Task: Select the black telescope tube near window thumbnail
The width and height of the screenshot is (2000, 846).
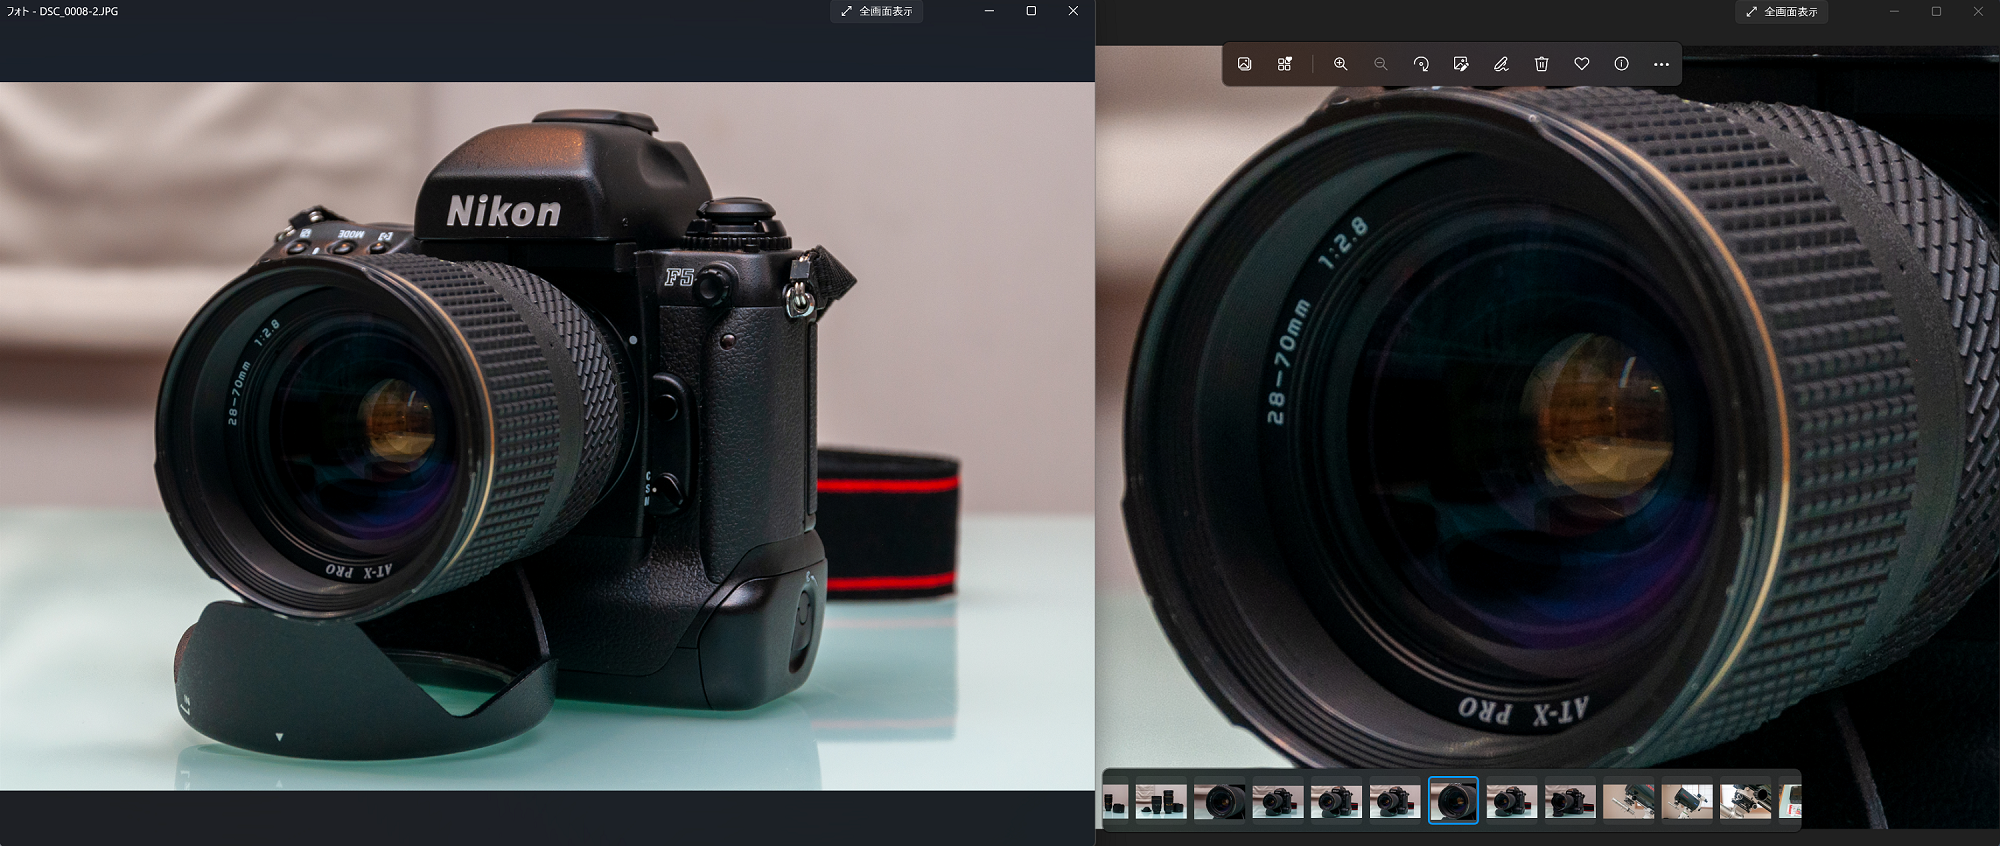Action: (x=1687, y=800)
